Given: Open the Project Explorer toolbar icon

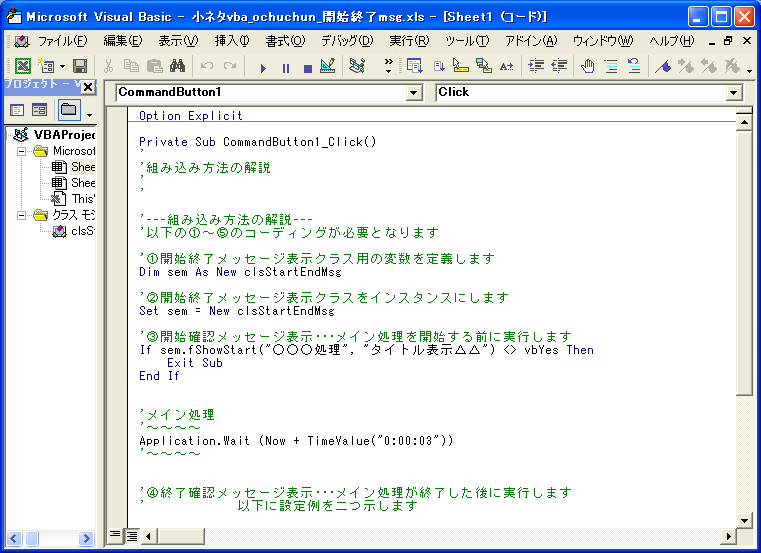Looking at the screenshot, I should [x=357, y=66].
